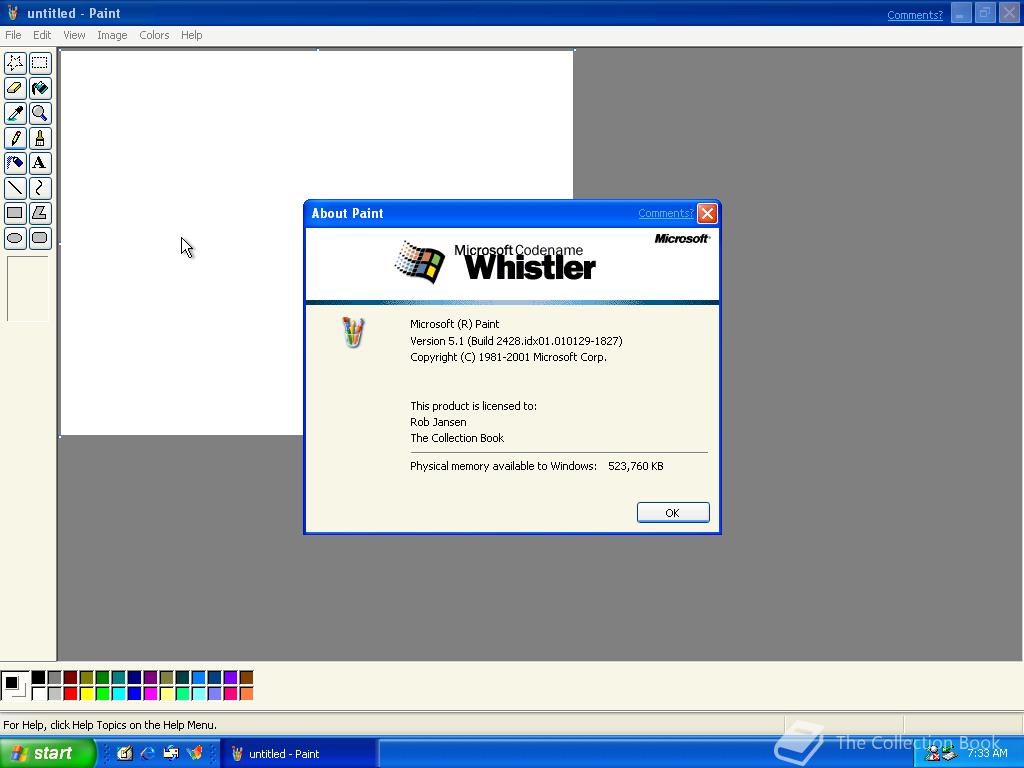Screen dimensions: 1024x768
Task: Click Comments? link in Paint's title bar
Action: [914, 15]
